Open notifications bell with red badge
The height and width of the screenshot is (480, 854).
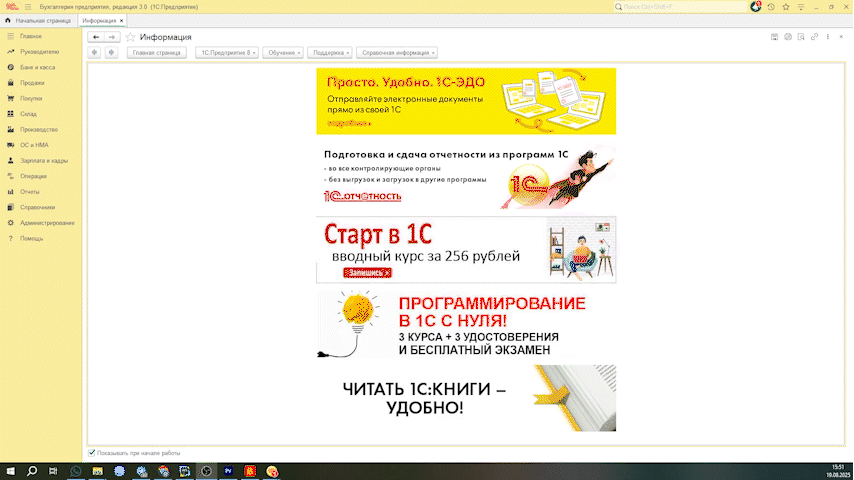point(755,7)
